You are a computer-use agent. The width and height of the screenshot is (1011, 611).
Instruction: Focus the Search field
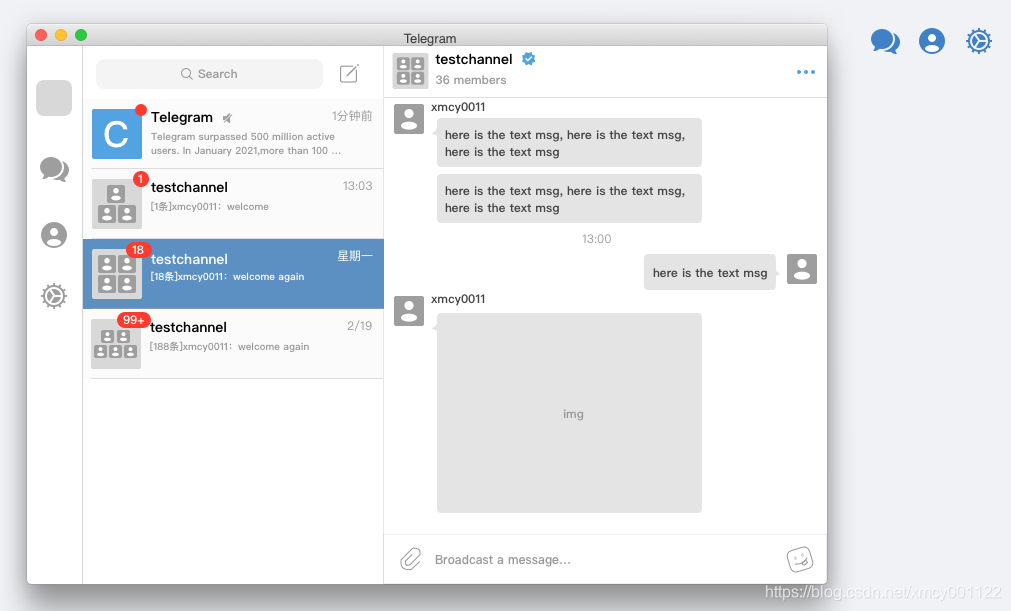[x=210, y=74]
